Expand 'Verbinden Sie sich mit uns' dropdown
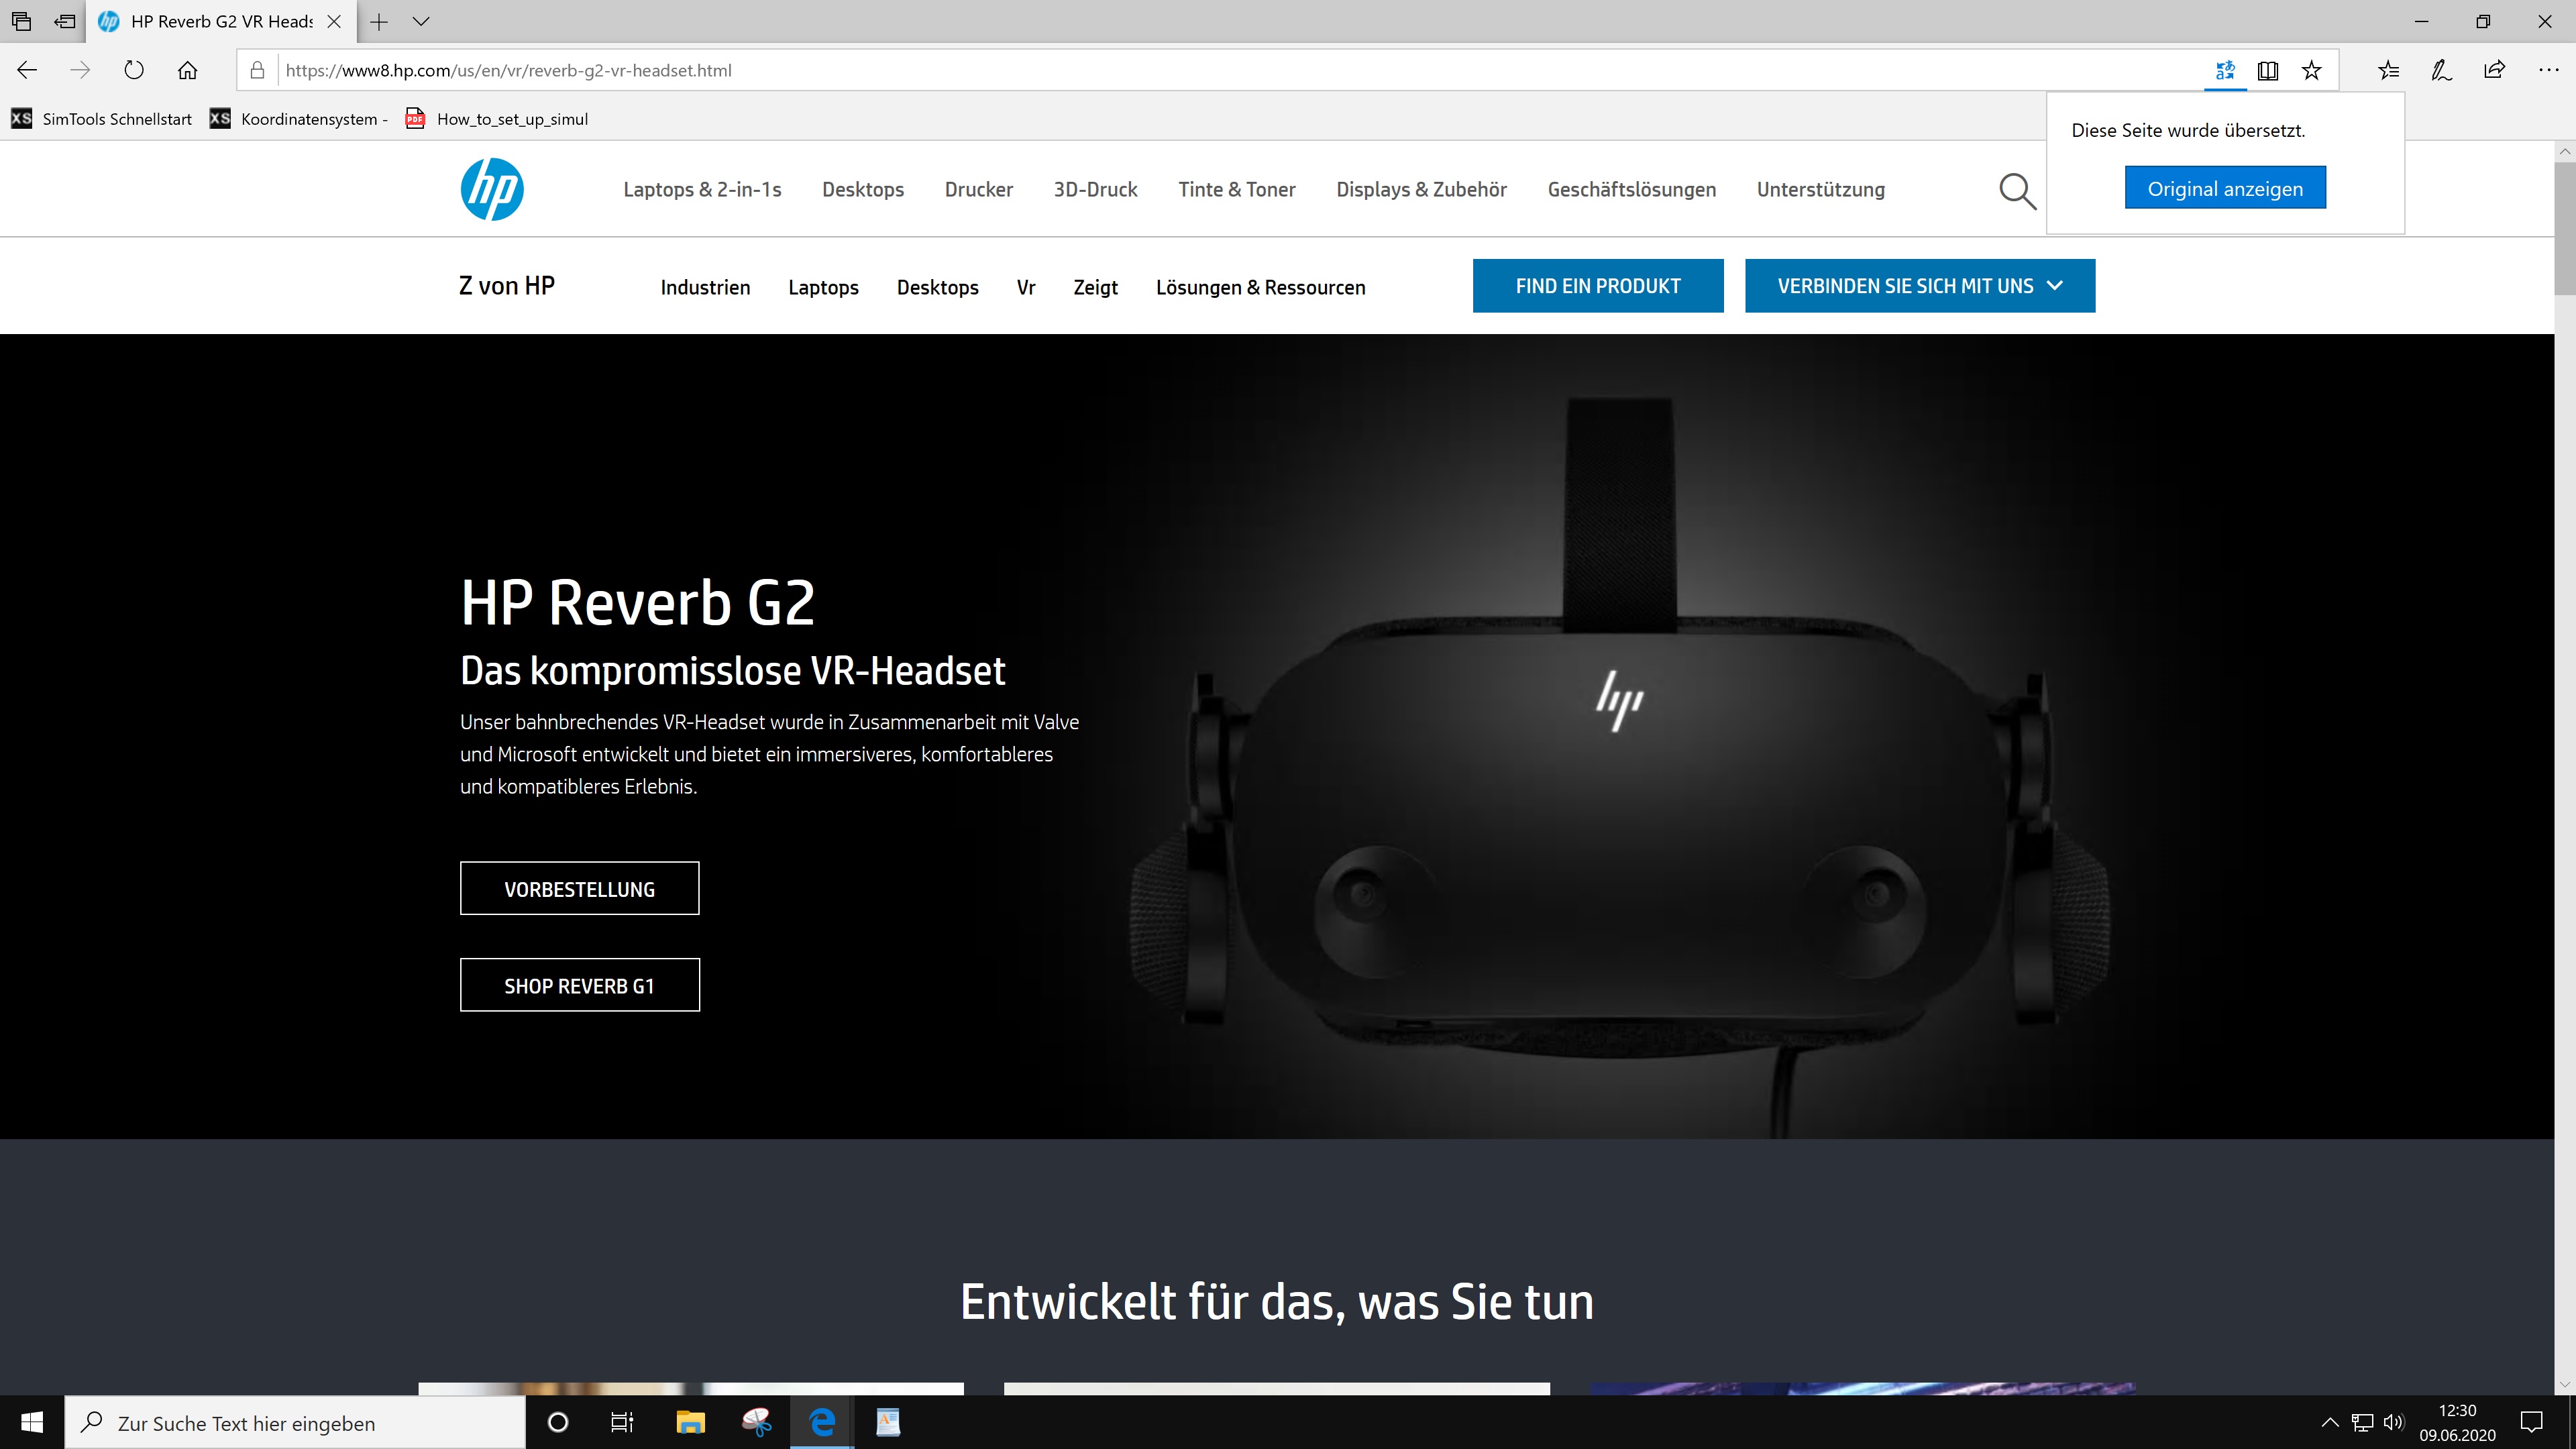The image size is (2576, 1449). 1920,286
